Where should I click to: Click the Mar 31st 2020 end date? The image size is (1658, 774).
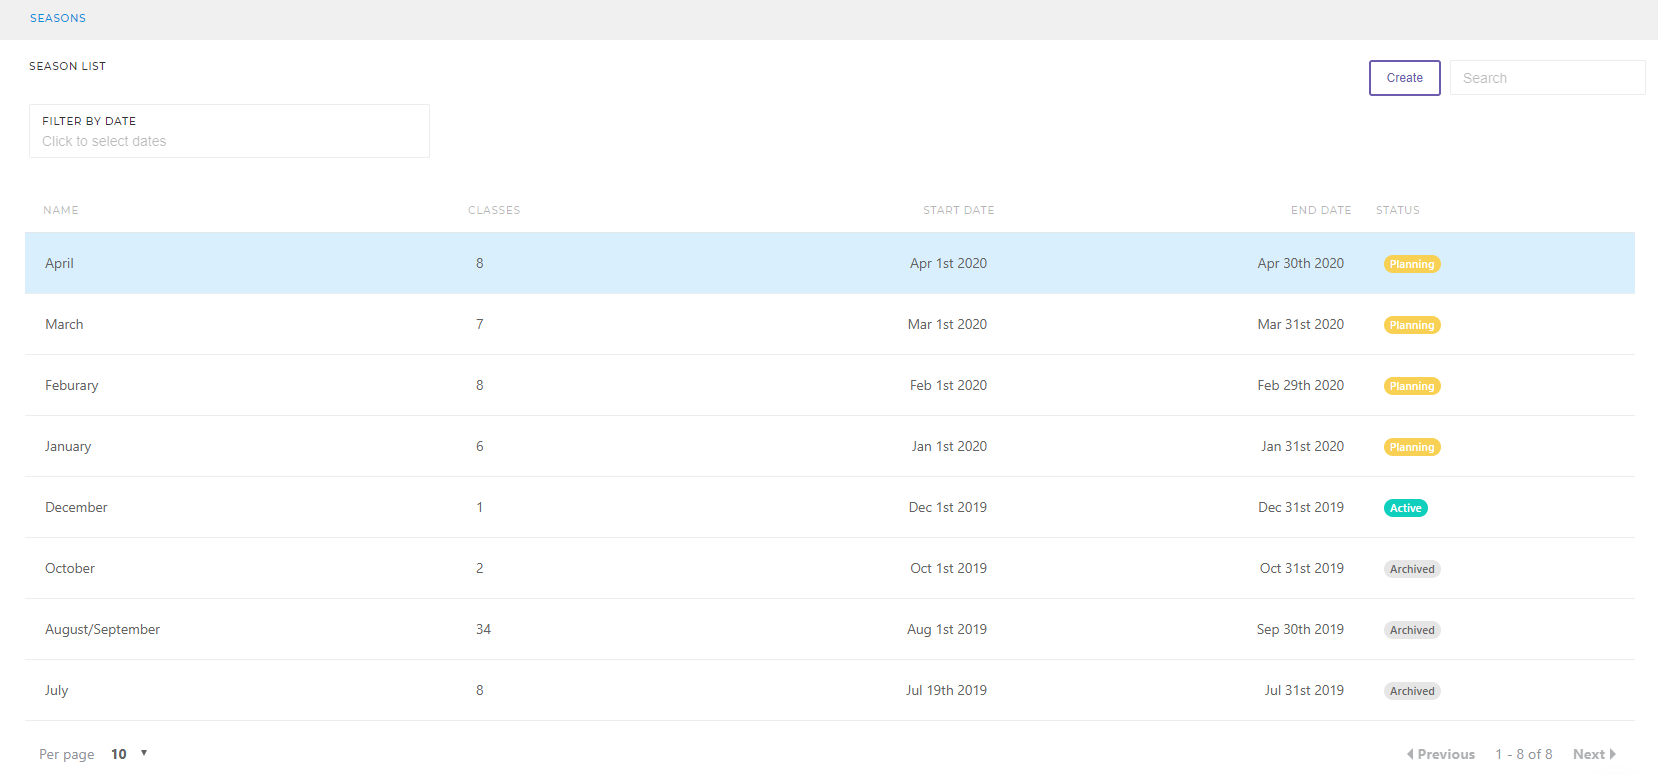[x=1301, y=324]
